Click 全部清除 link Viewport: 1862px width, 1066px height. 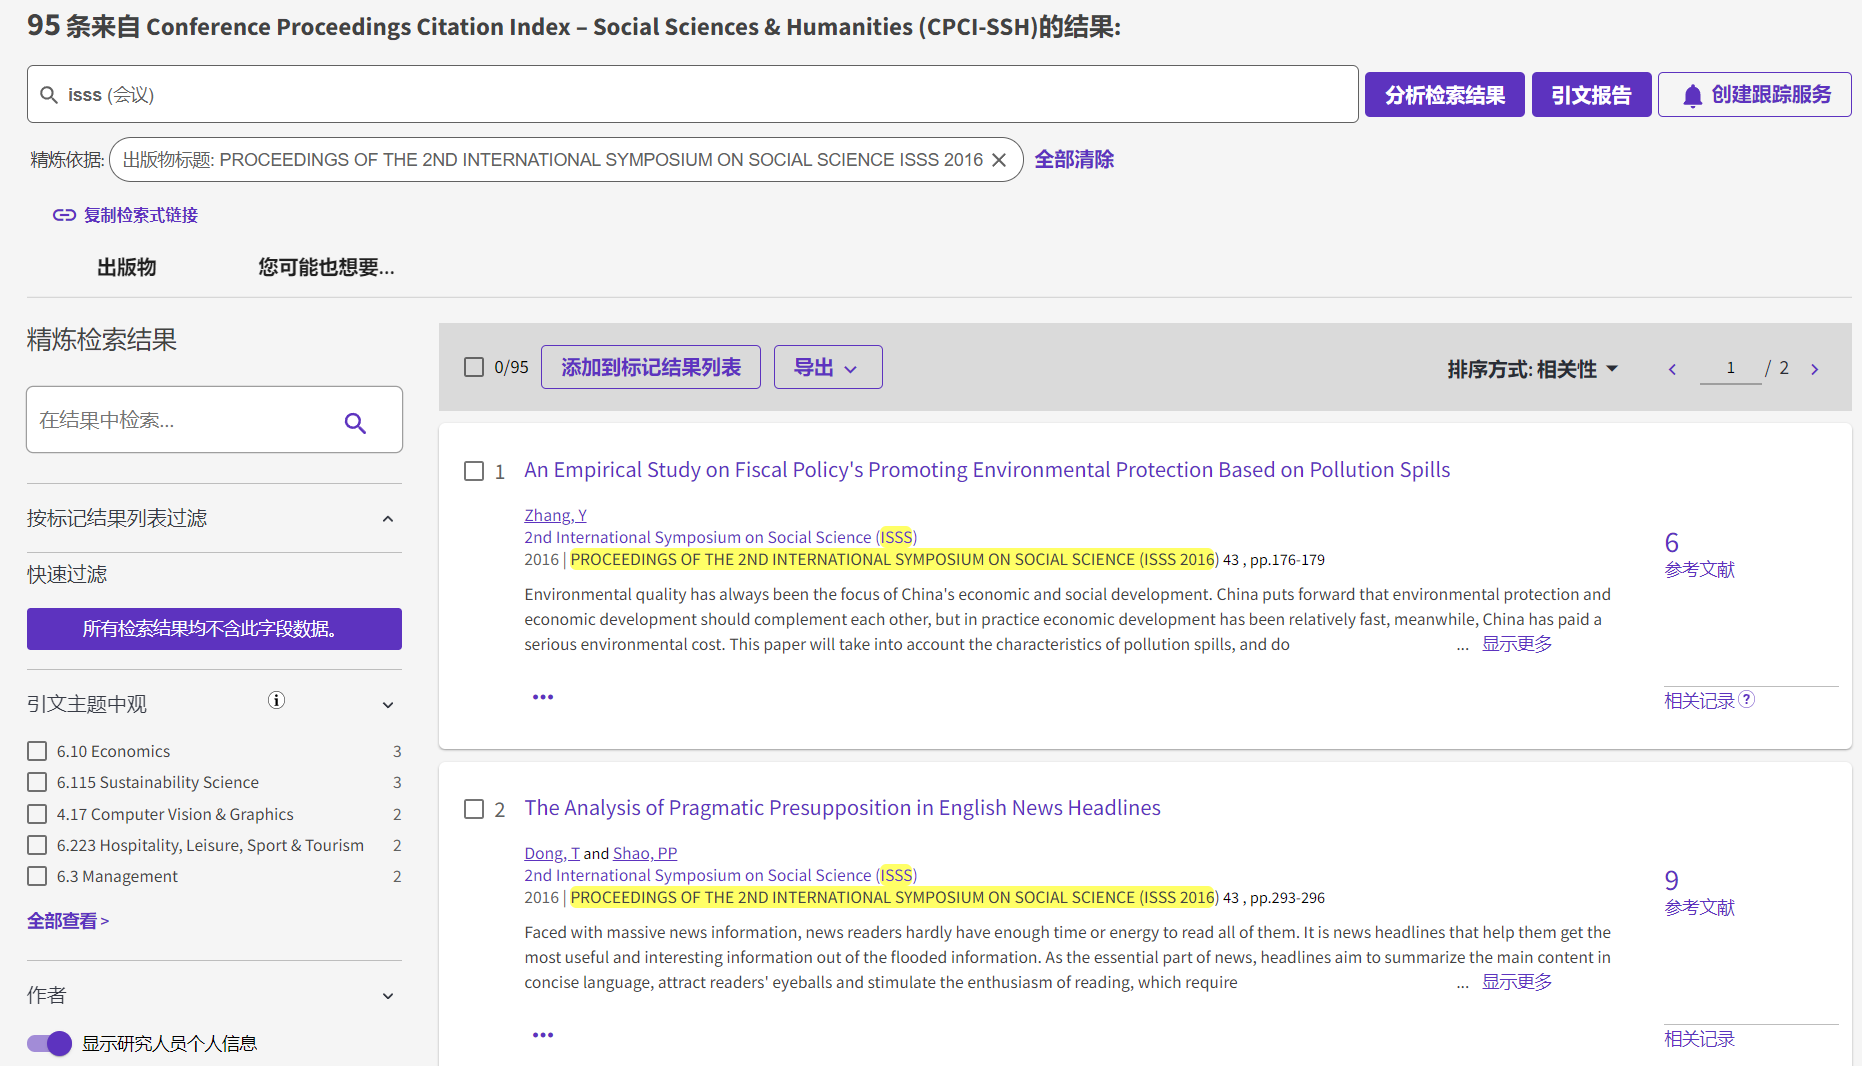point(1074,160)
